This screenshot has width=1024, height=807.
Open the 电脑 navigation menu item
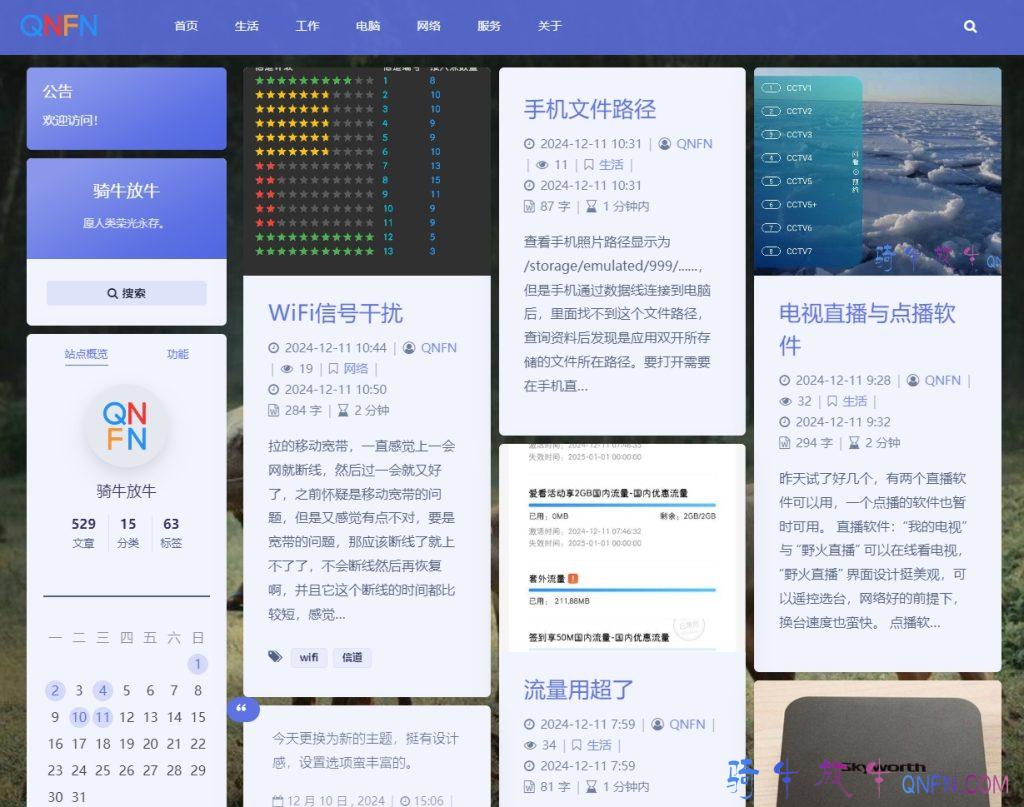click(x=368, y=26)
